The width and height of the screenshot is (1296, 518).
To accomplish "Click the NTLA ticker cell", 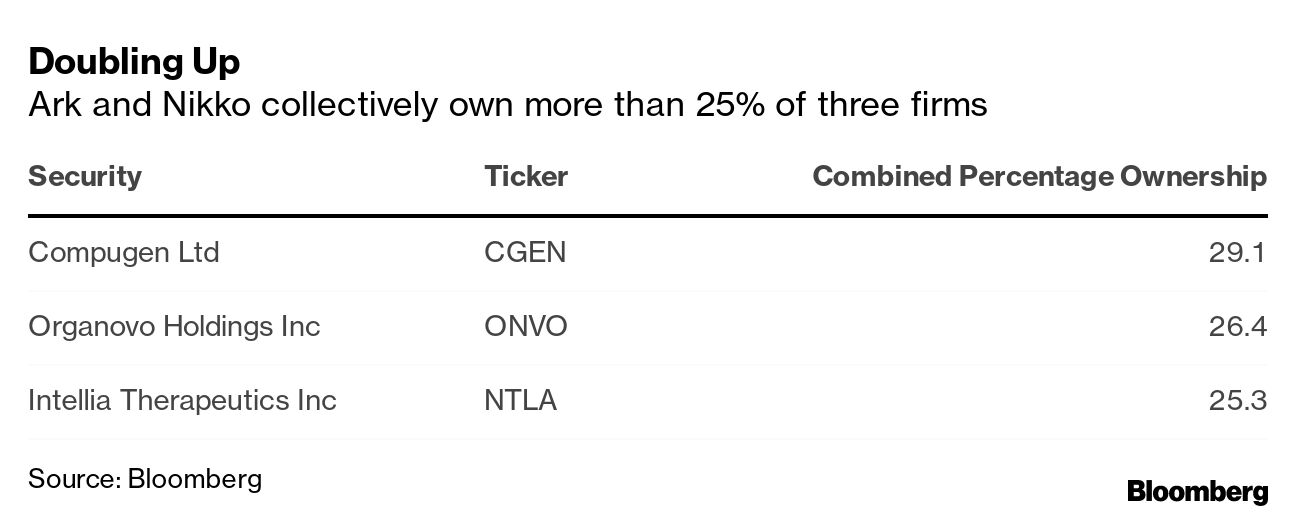I will tap(520, 400).
